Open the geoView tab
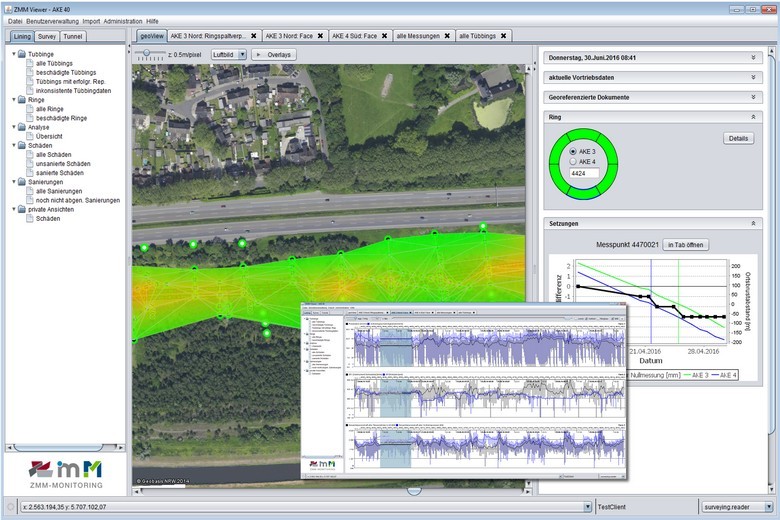 (x=152, y=36)
